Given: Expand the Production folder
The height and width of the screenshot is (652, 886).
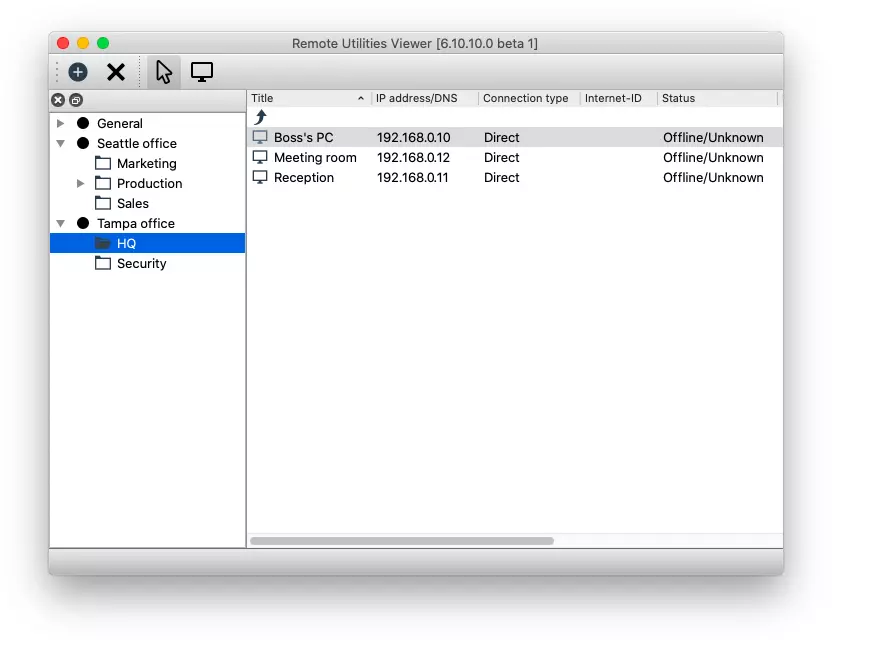Looking at the screenshot, I should click(x=81, y=183).
